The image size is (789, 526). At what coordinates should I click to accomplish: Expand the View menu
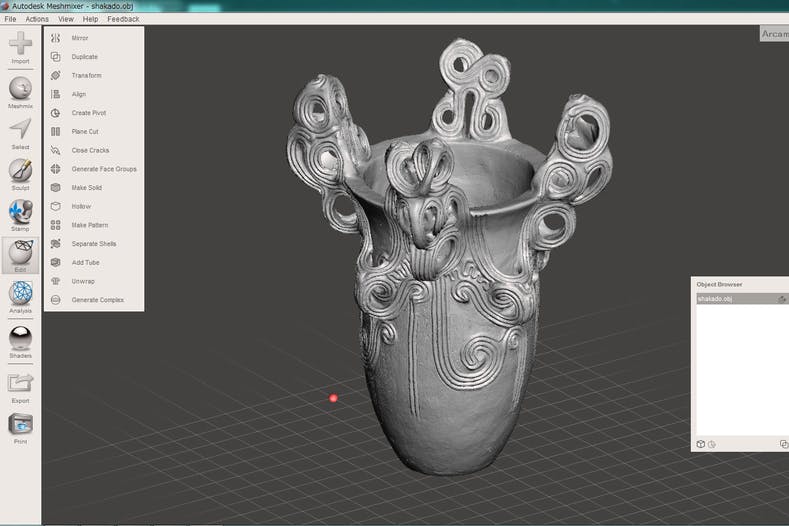[66, 19]
